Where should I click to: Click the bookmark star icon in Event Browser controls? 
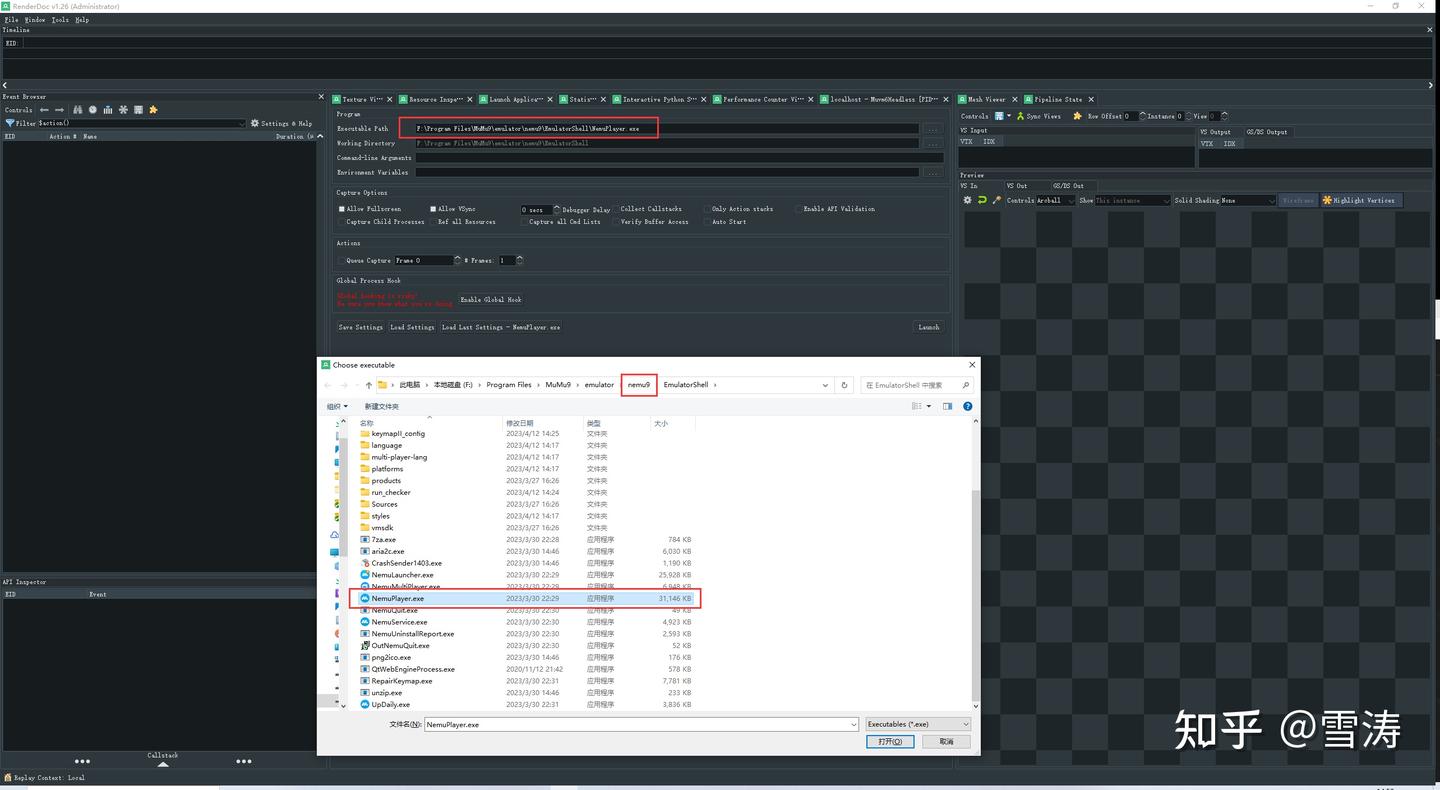[x=152, y=110]
